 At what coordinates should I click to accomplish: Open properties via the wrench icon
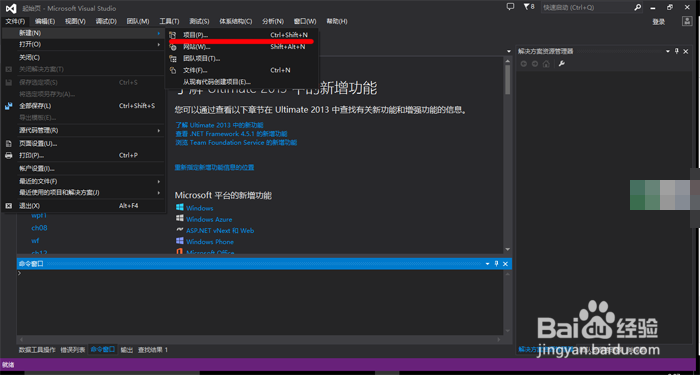click(x=562, y=64)
